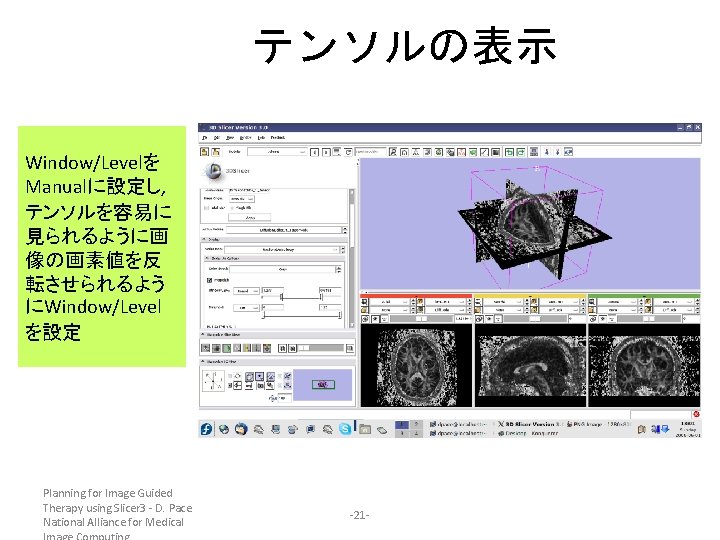Click the module history icon
The image size is (720, 540).
pyautogui.click(x=337, y=152)
